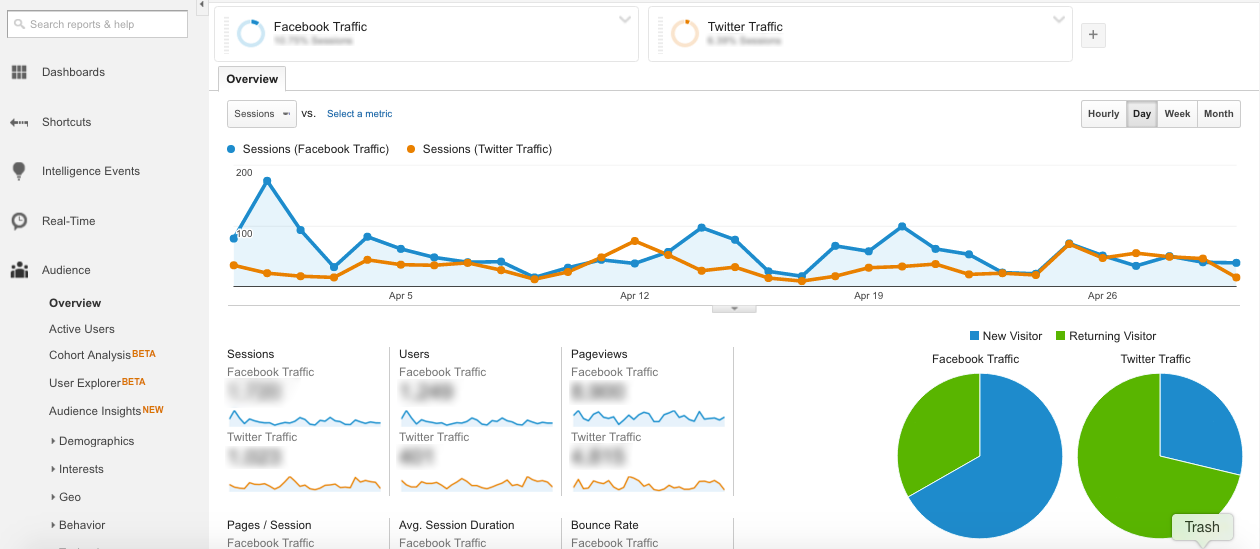1260x549 pixels.
Task: Click the Users Twitter Traffic sparkline
Action: click(476, 483)
